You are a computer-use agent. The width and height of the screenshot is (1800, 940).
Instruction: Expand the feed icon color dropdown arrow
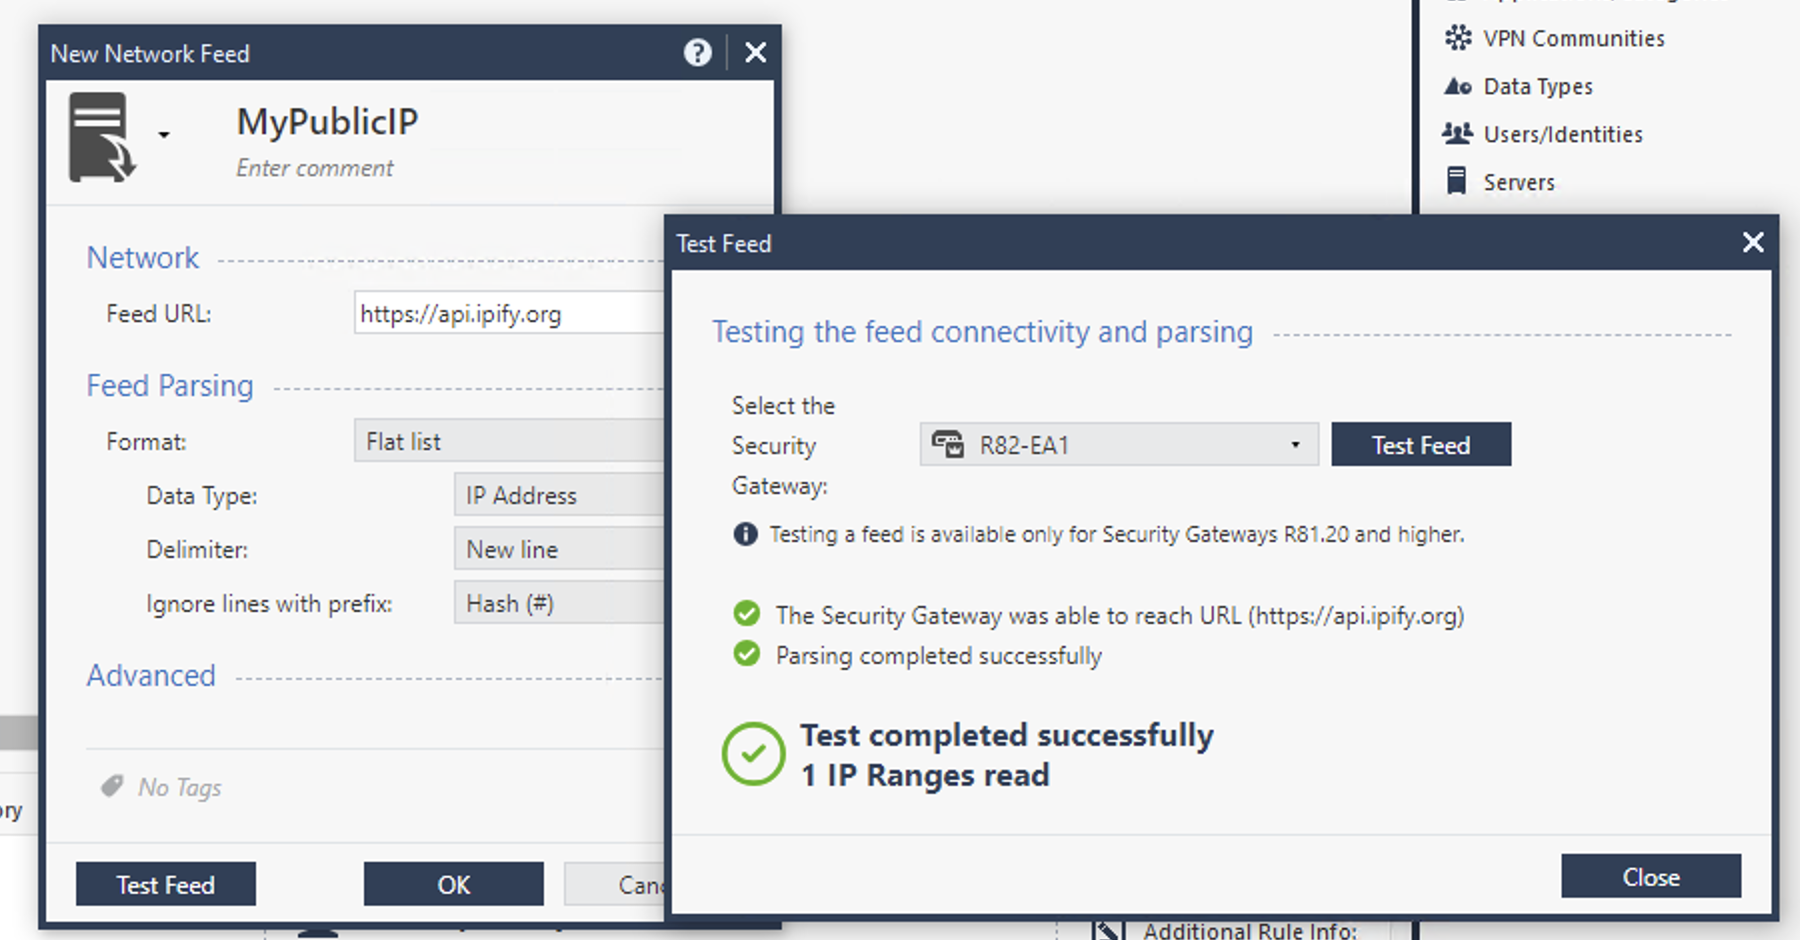pyautogui.click(x=164, y=135)
